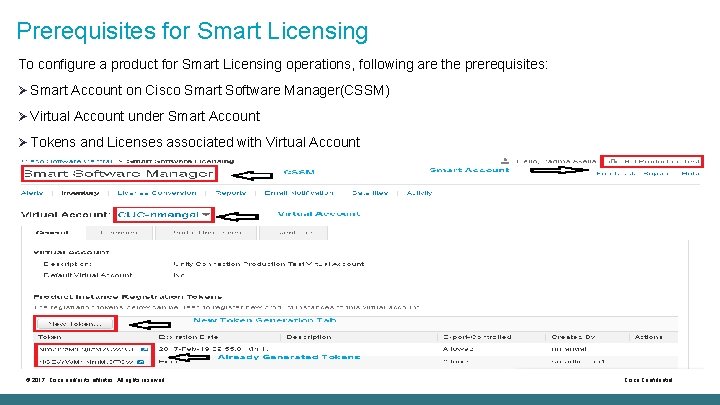
Task: Click the first row's Created By cell
Action: click(x=569, y=349)
